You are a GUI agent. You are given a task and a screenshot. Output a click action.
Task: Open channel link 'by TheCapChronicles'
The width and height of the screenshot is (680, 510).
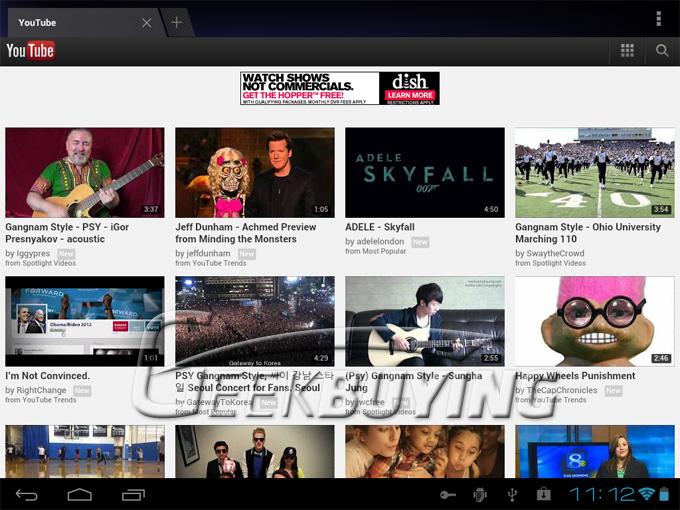pyautogui.click(x=556, y=390)
